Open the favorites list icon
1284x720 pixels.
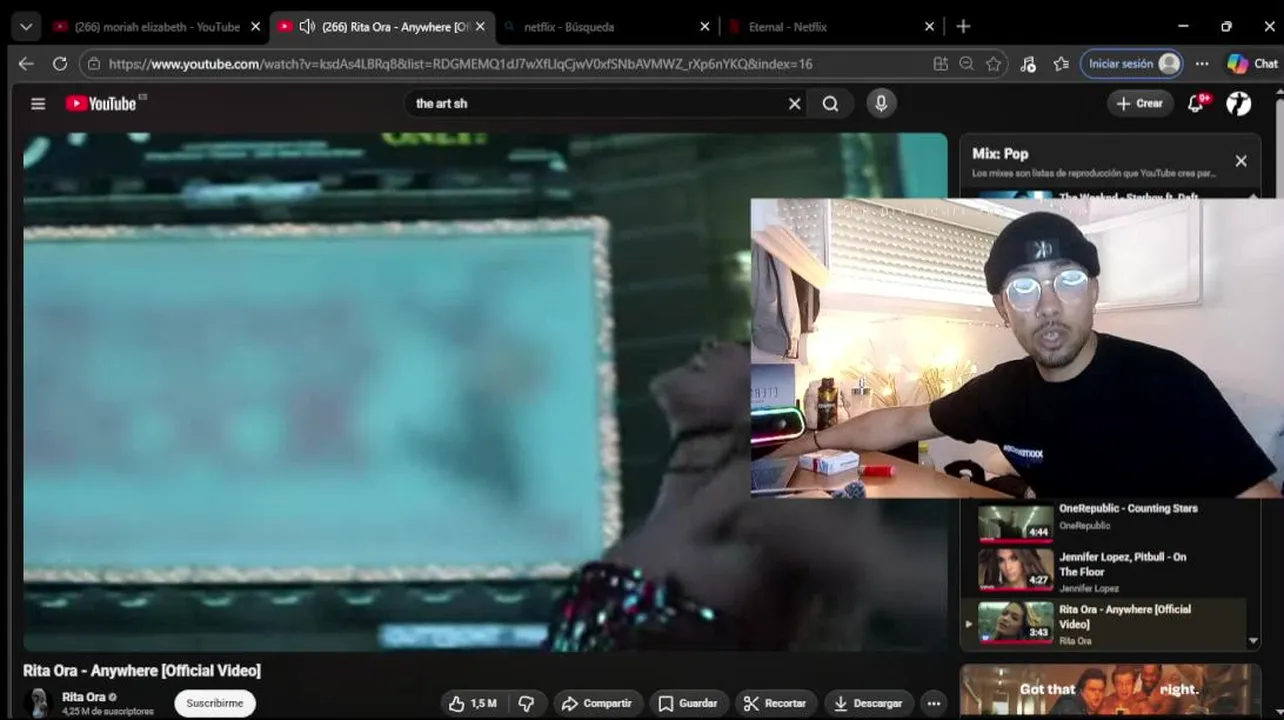click(x=1061, y=64)
